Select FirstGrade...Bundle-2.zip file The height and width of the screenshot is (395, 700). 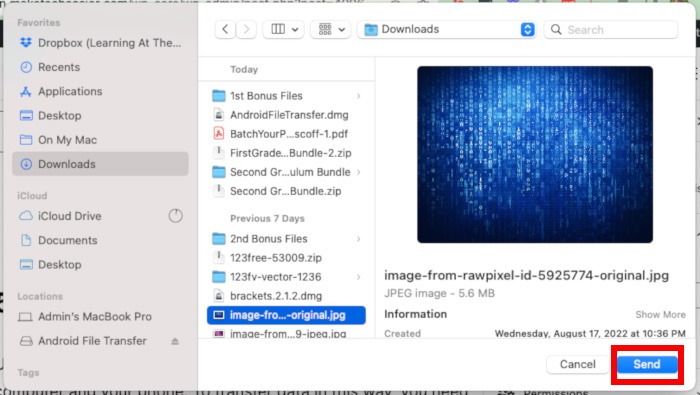[286, 153]
